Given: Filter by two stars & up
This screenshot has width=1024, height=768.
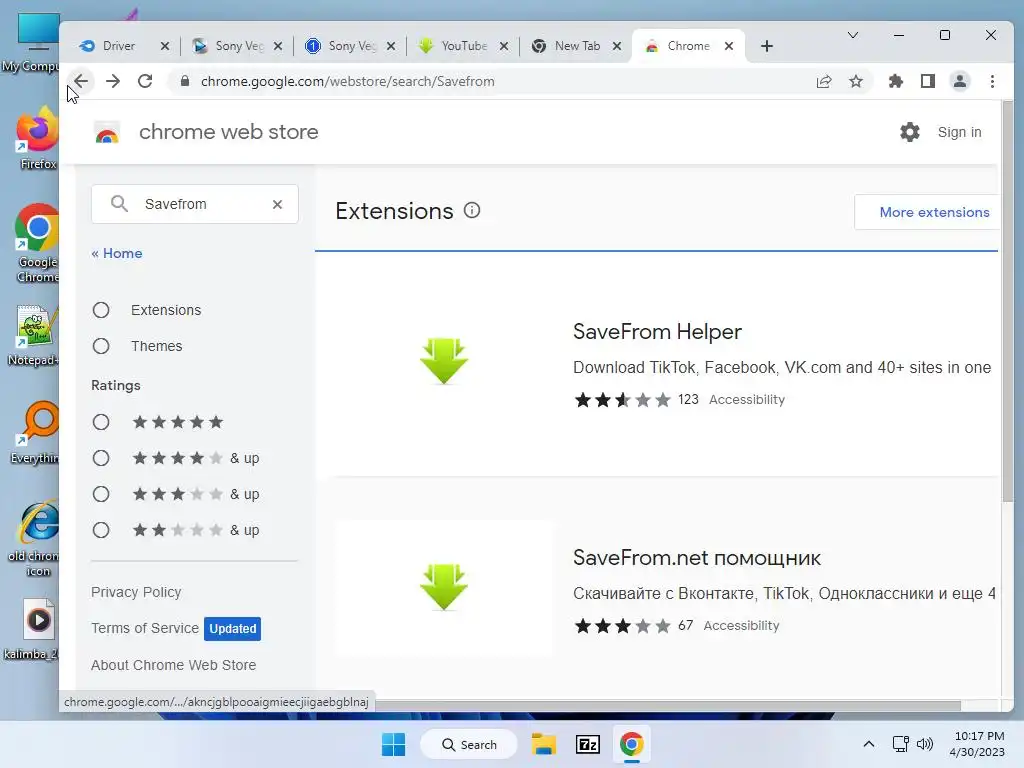Looking at the screenshot, I should 101,530.
